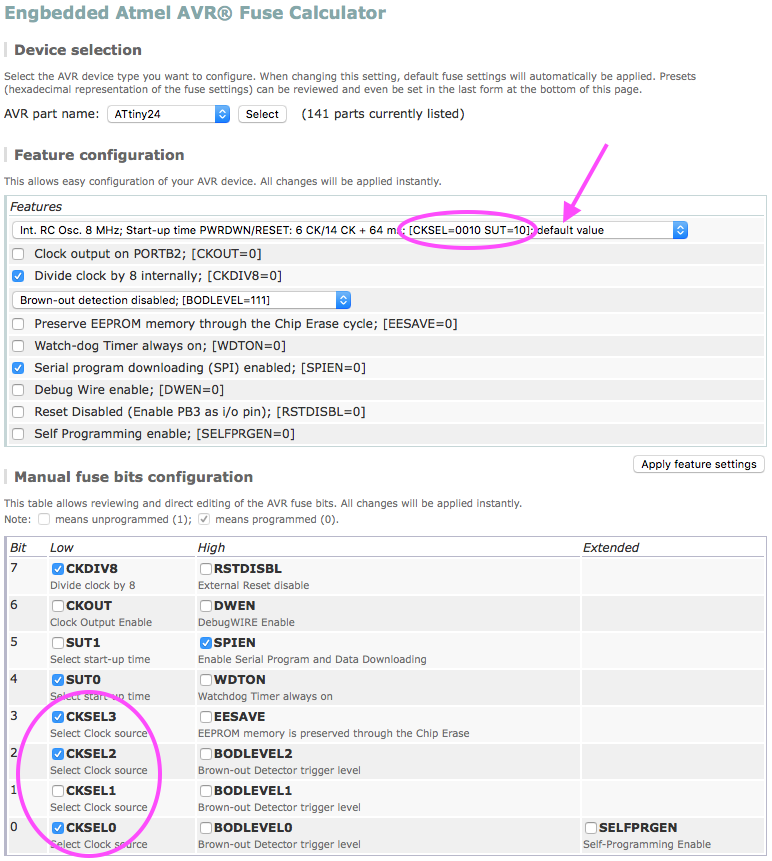
Task: Click 'External Reset disable' description
Action: 254,585
